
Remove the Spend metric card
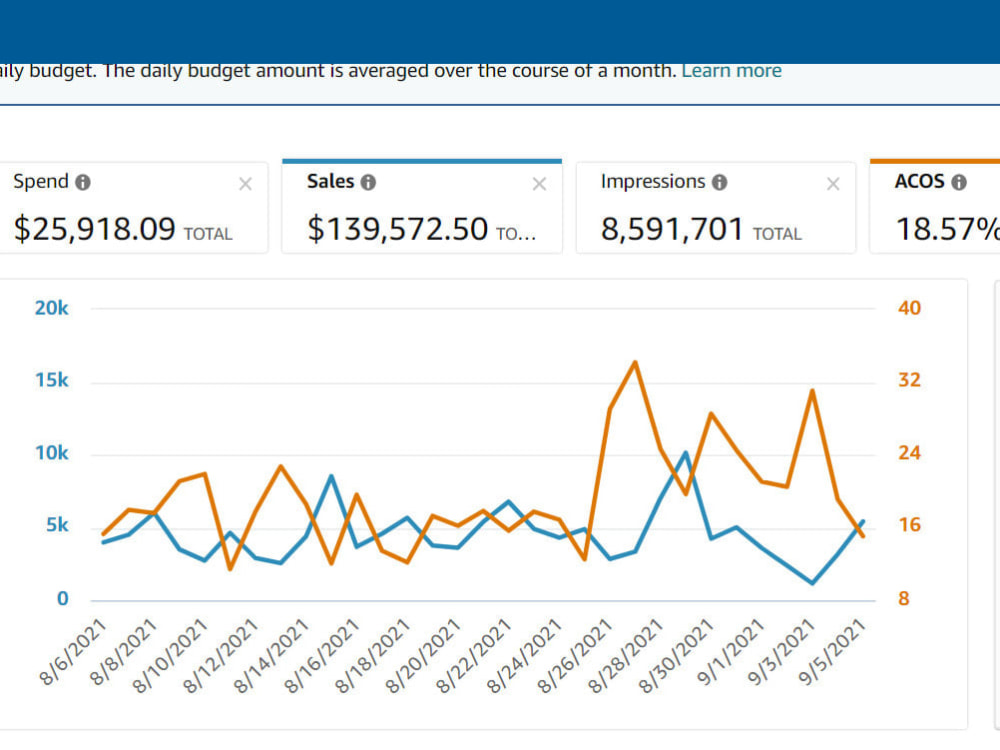(246, 184)
